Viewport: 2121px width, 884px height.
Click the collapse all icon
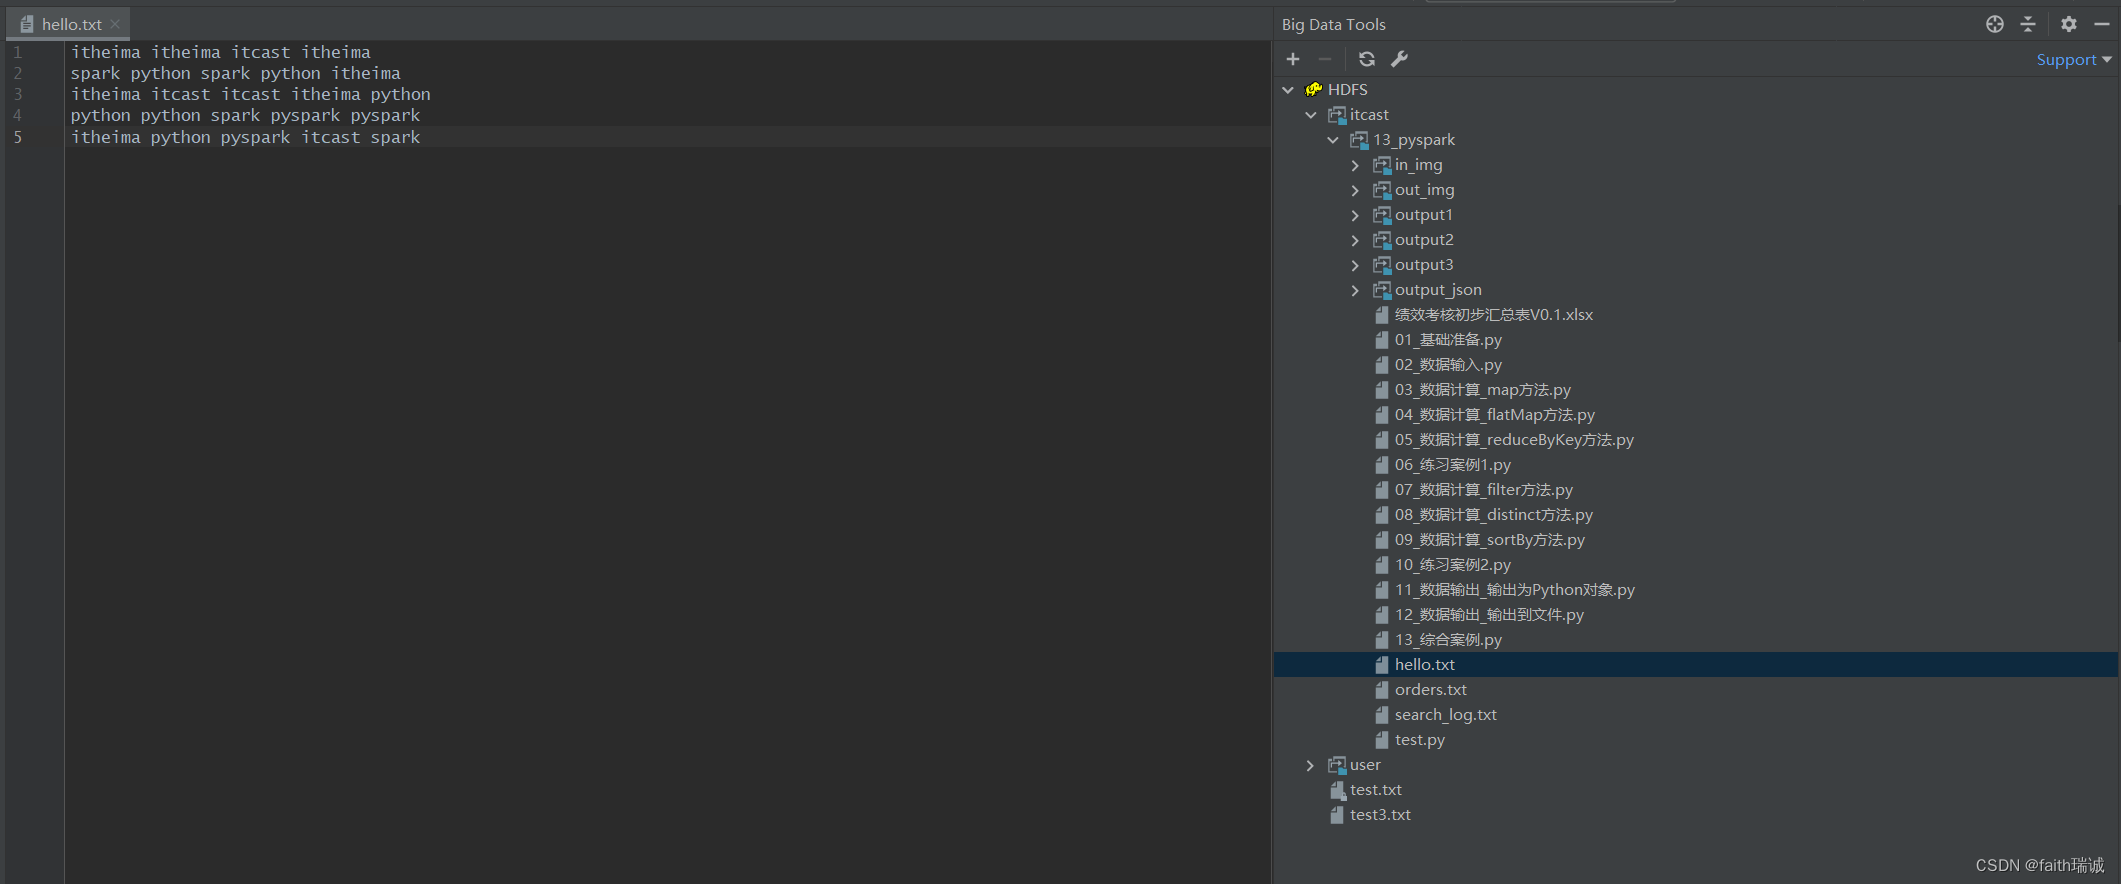click(2028, 24)
